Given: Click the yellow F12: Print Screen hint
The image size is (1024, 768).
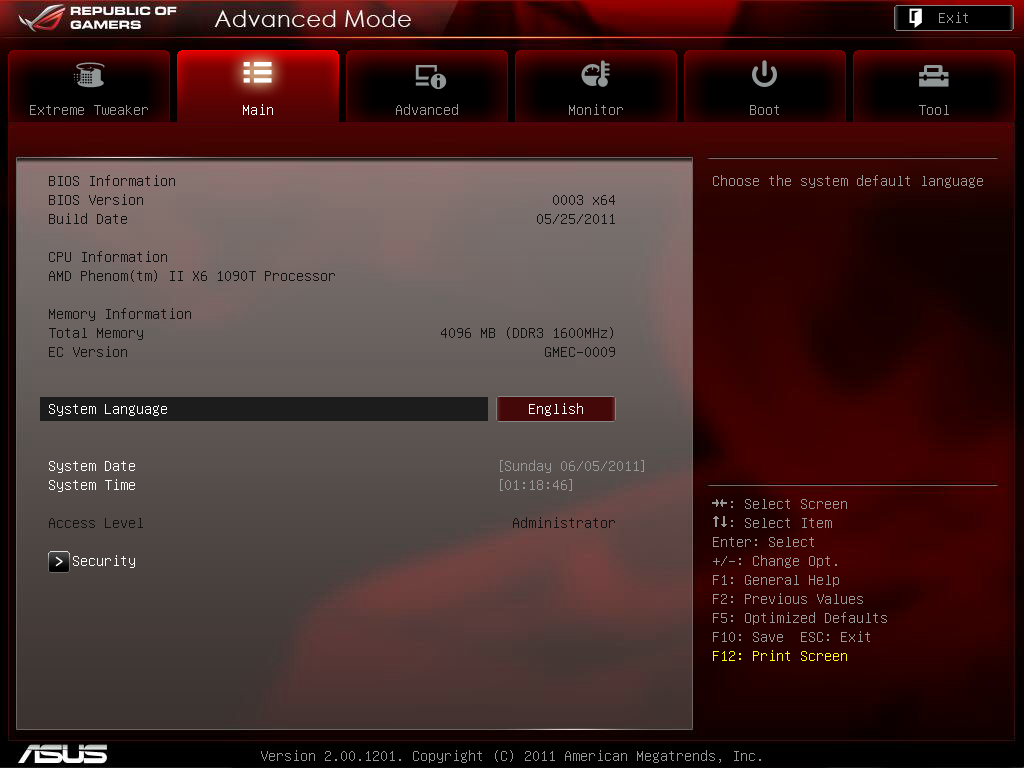Looking at the screenshot, I should (780, 655).
